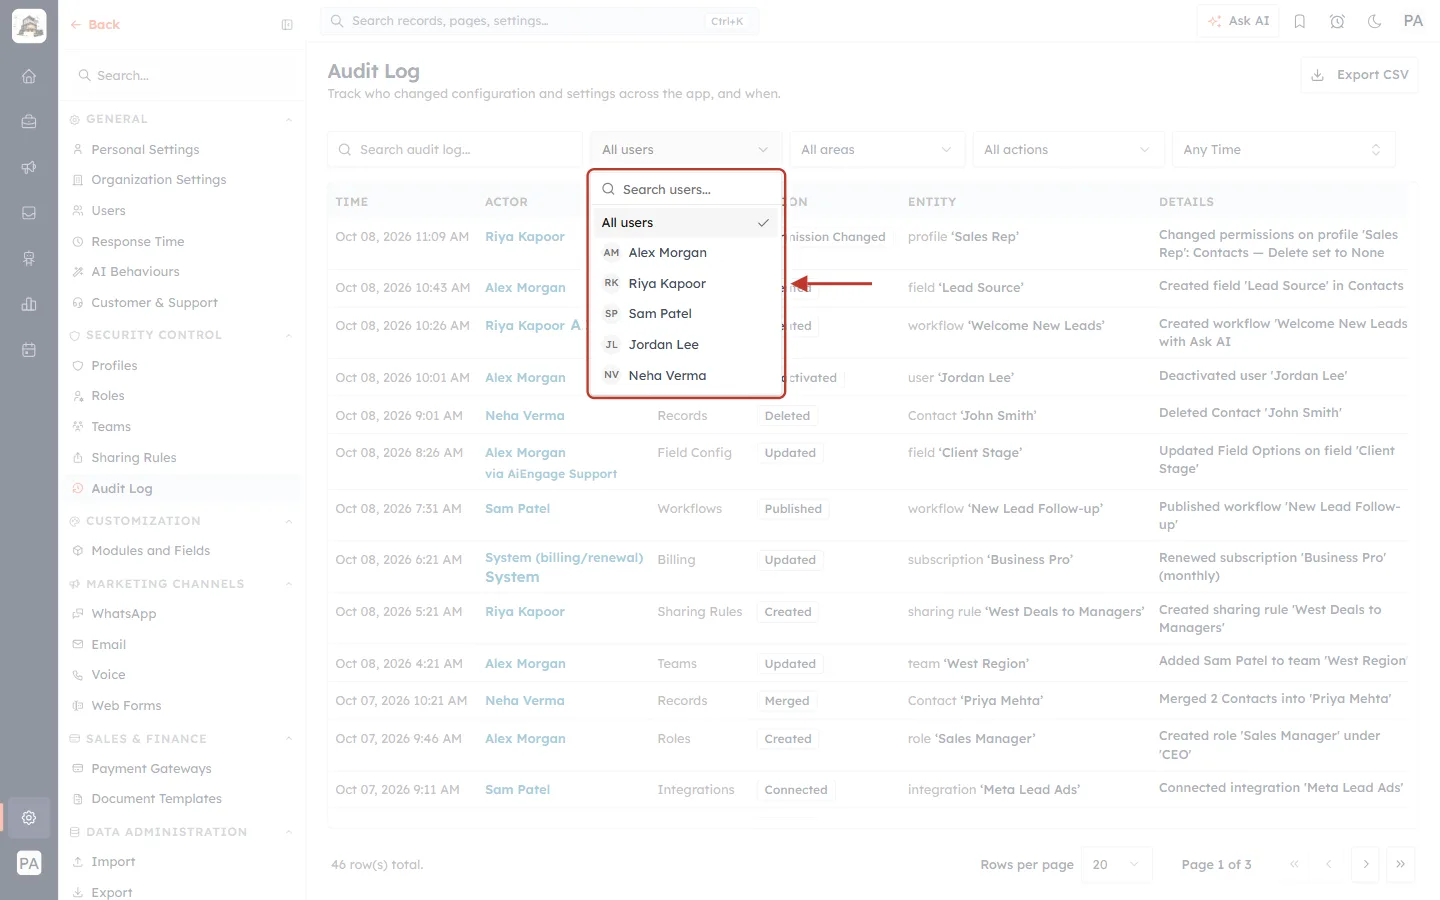
Task: Open the Any Time date filter
Action: click(1283, 150)
